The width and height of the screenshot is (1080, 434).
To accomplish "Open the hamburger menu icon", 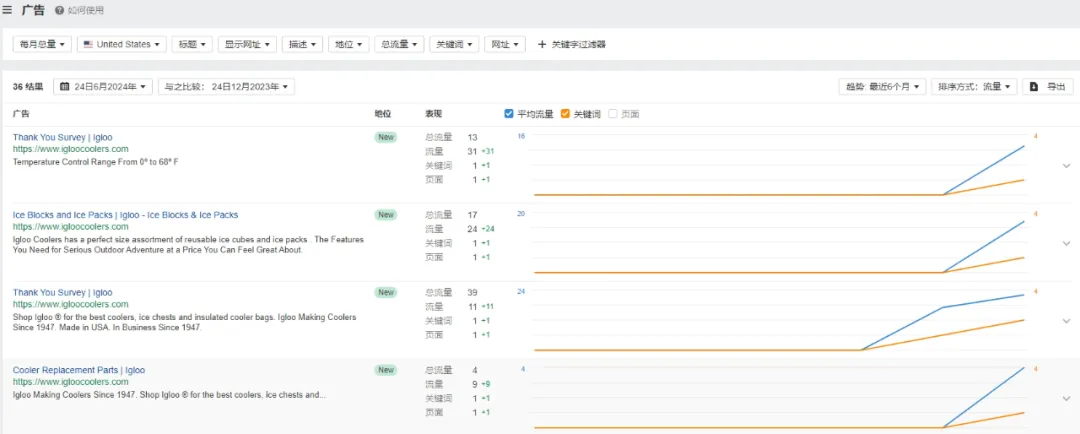I will [8, 10].
